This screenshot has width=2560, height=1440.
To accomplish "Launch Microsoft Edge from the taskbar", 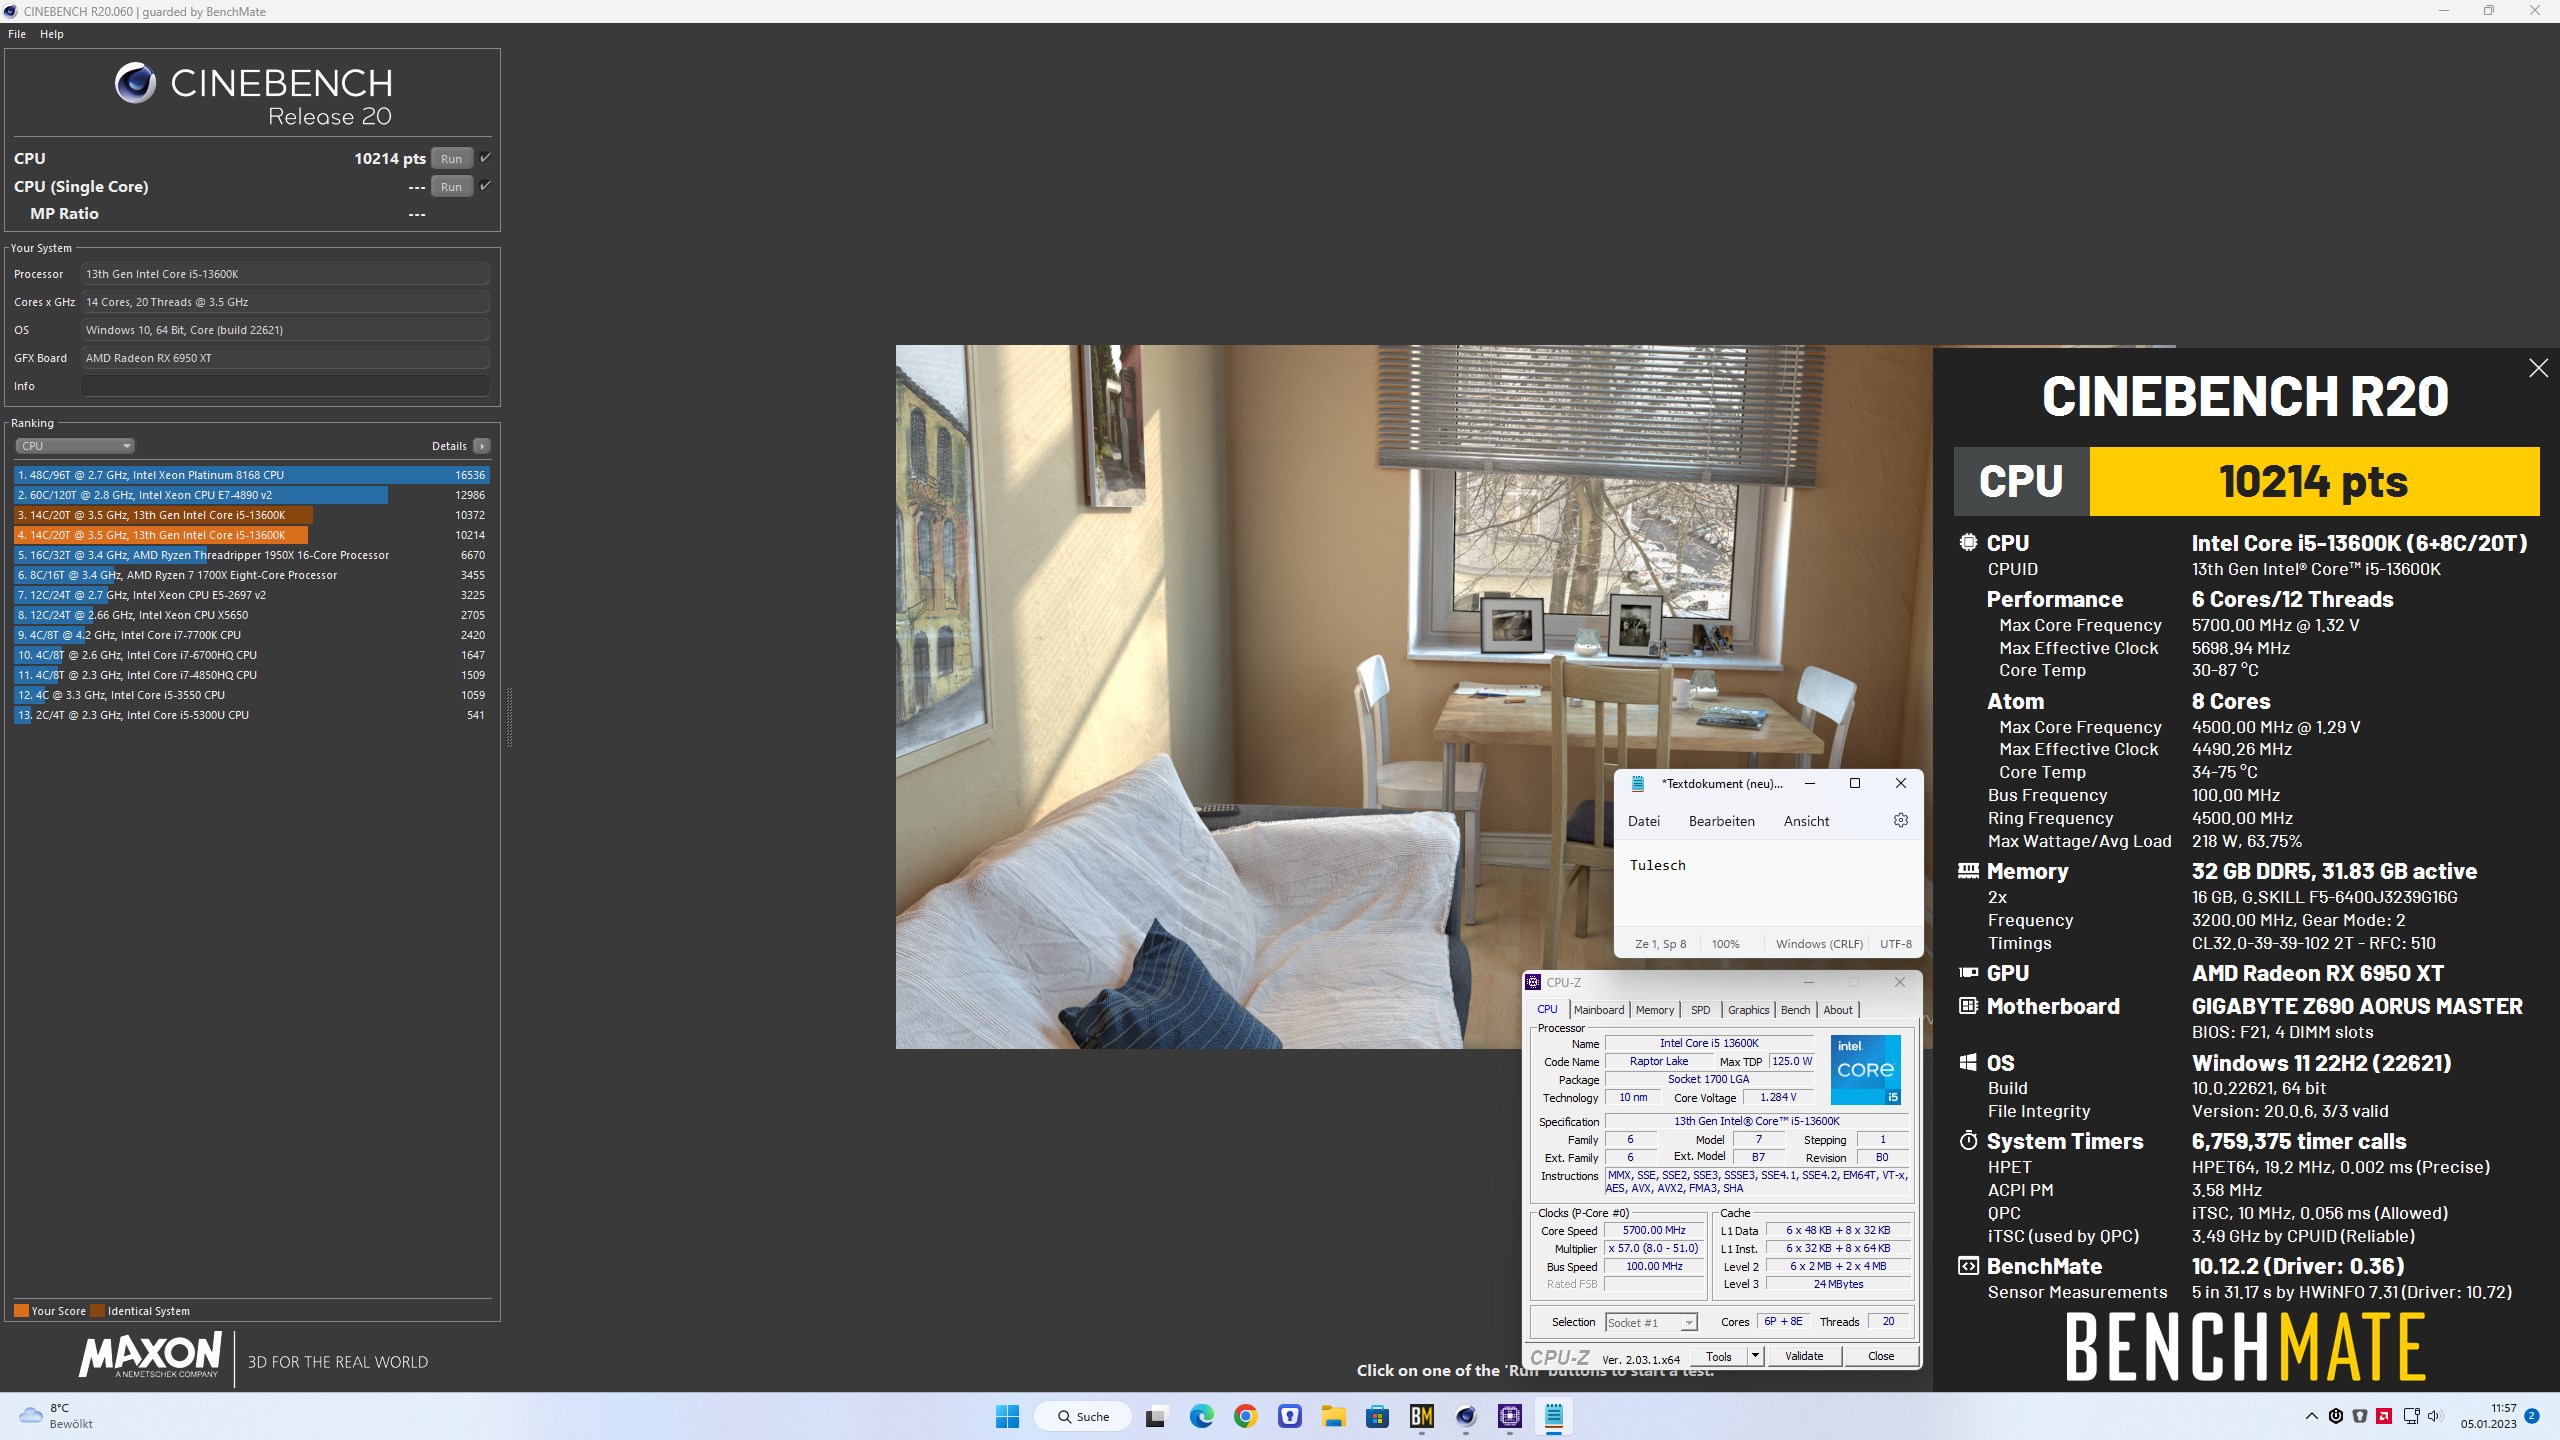I will click(x=1201, y=1416).
